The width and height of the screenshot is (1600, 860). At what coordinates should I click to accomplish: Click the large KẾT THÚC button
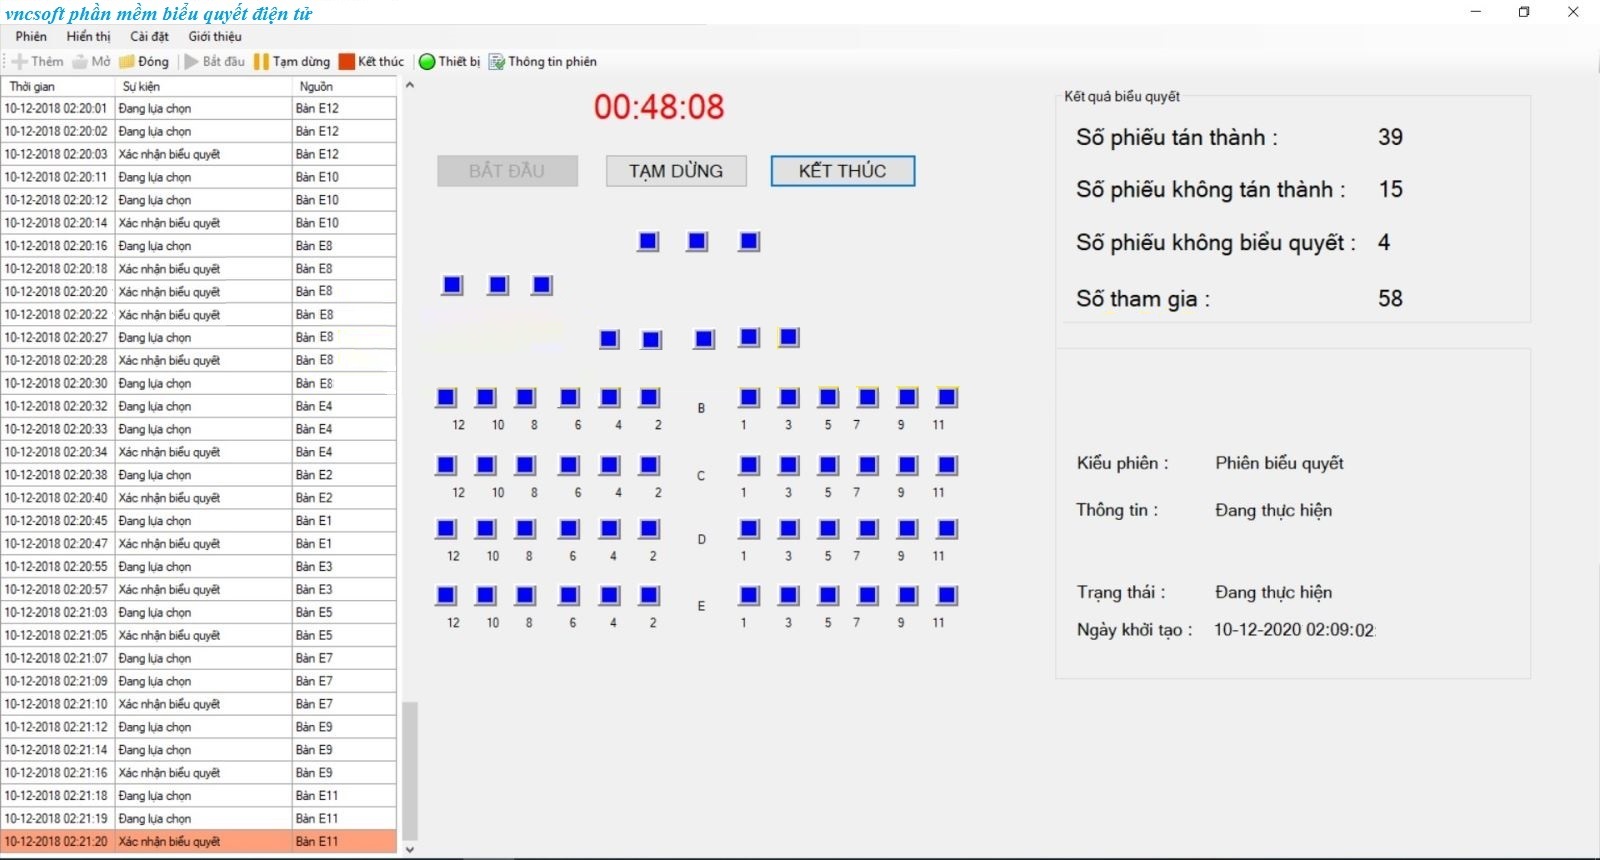[842, 171]
